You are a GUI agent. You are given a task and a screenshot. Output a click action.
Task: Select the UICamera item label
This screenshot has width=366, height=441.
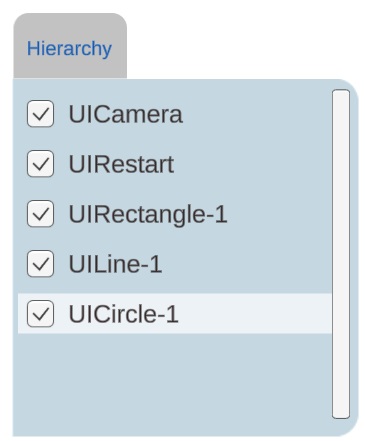click(x=126, y=114)
